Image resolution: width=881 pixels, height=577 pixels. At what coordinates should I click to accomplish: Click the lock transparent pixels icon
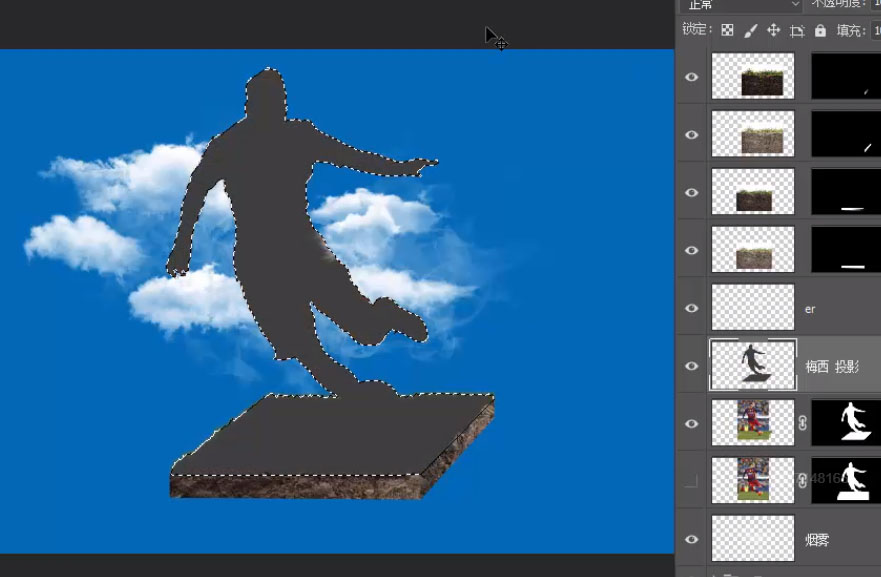click(727, 30)
